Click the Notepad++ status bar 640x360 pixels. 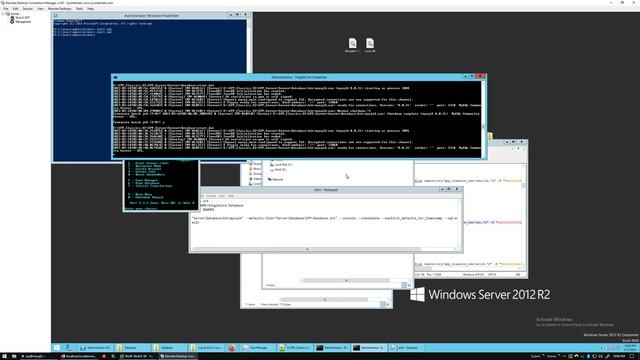tap(469, 275)
